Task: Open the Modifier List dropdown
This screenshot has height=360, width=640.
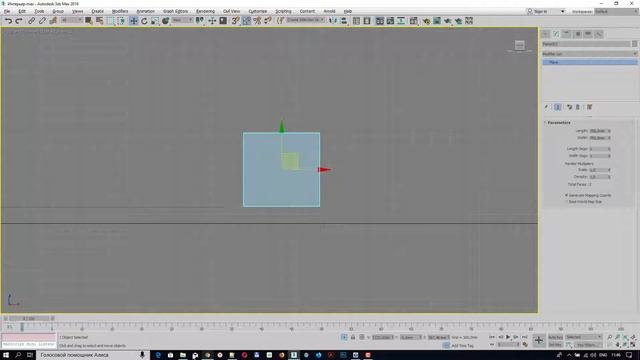Action: (x=590, y=54)
